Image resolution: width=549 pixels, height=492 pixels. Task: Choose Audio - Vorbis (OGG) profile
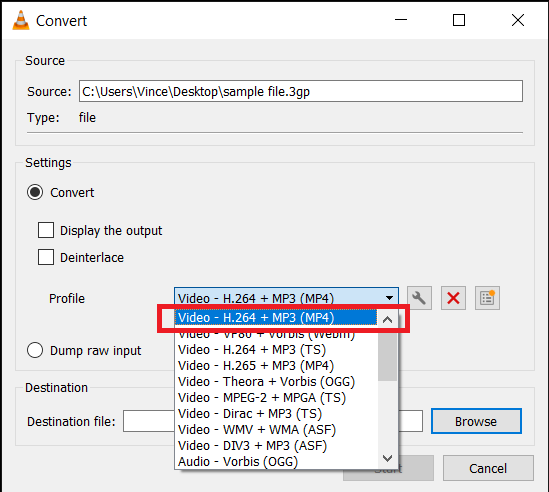276,462
